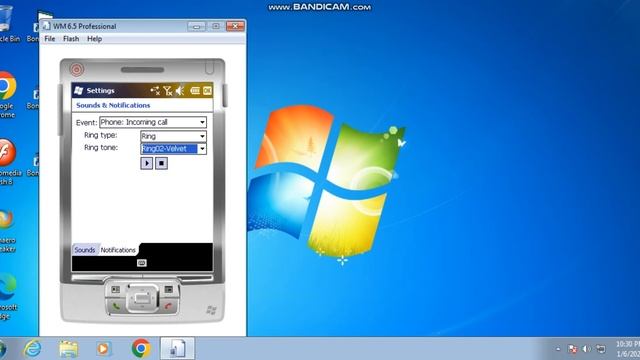The width and height of the screenshot is (640, 360).
Task: Select the Ring02-Velvet ring tone field
Action: click(x=169, y=149)
